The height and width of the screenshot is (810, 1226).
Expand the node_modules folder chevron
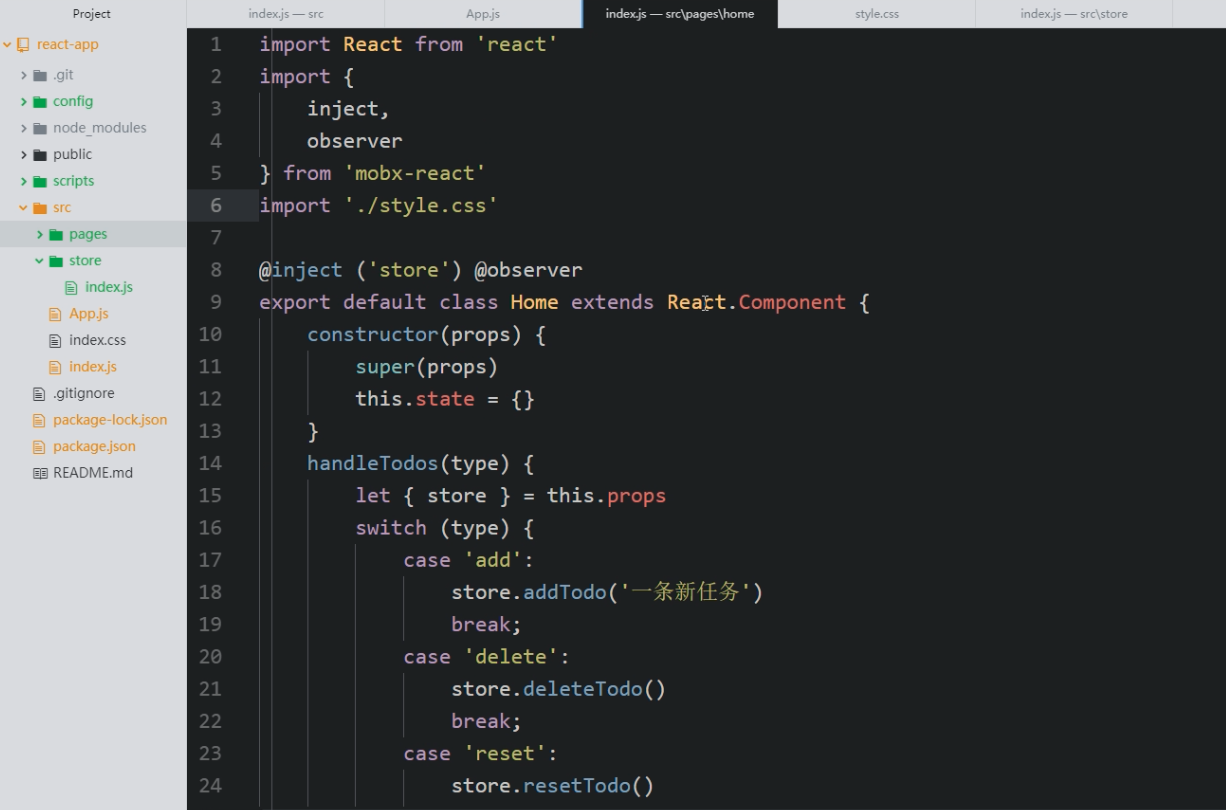(24, 128)
